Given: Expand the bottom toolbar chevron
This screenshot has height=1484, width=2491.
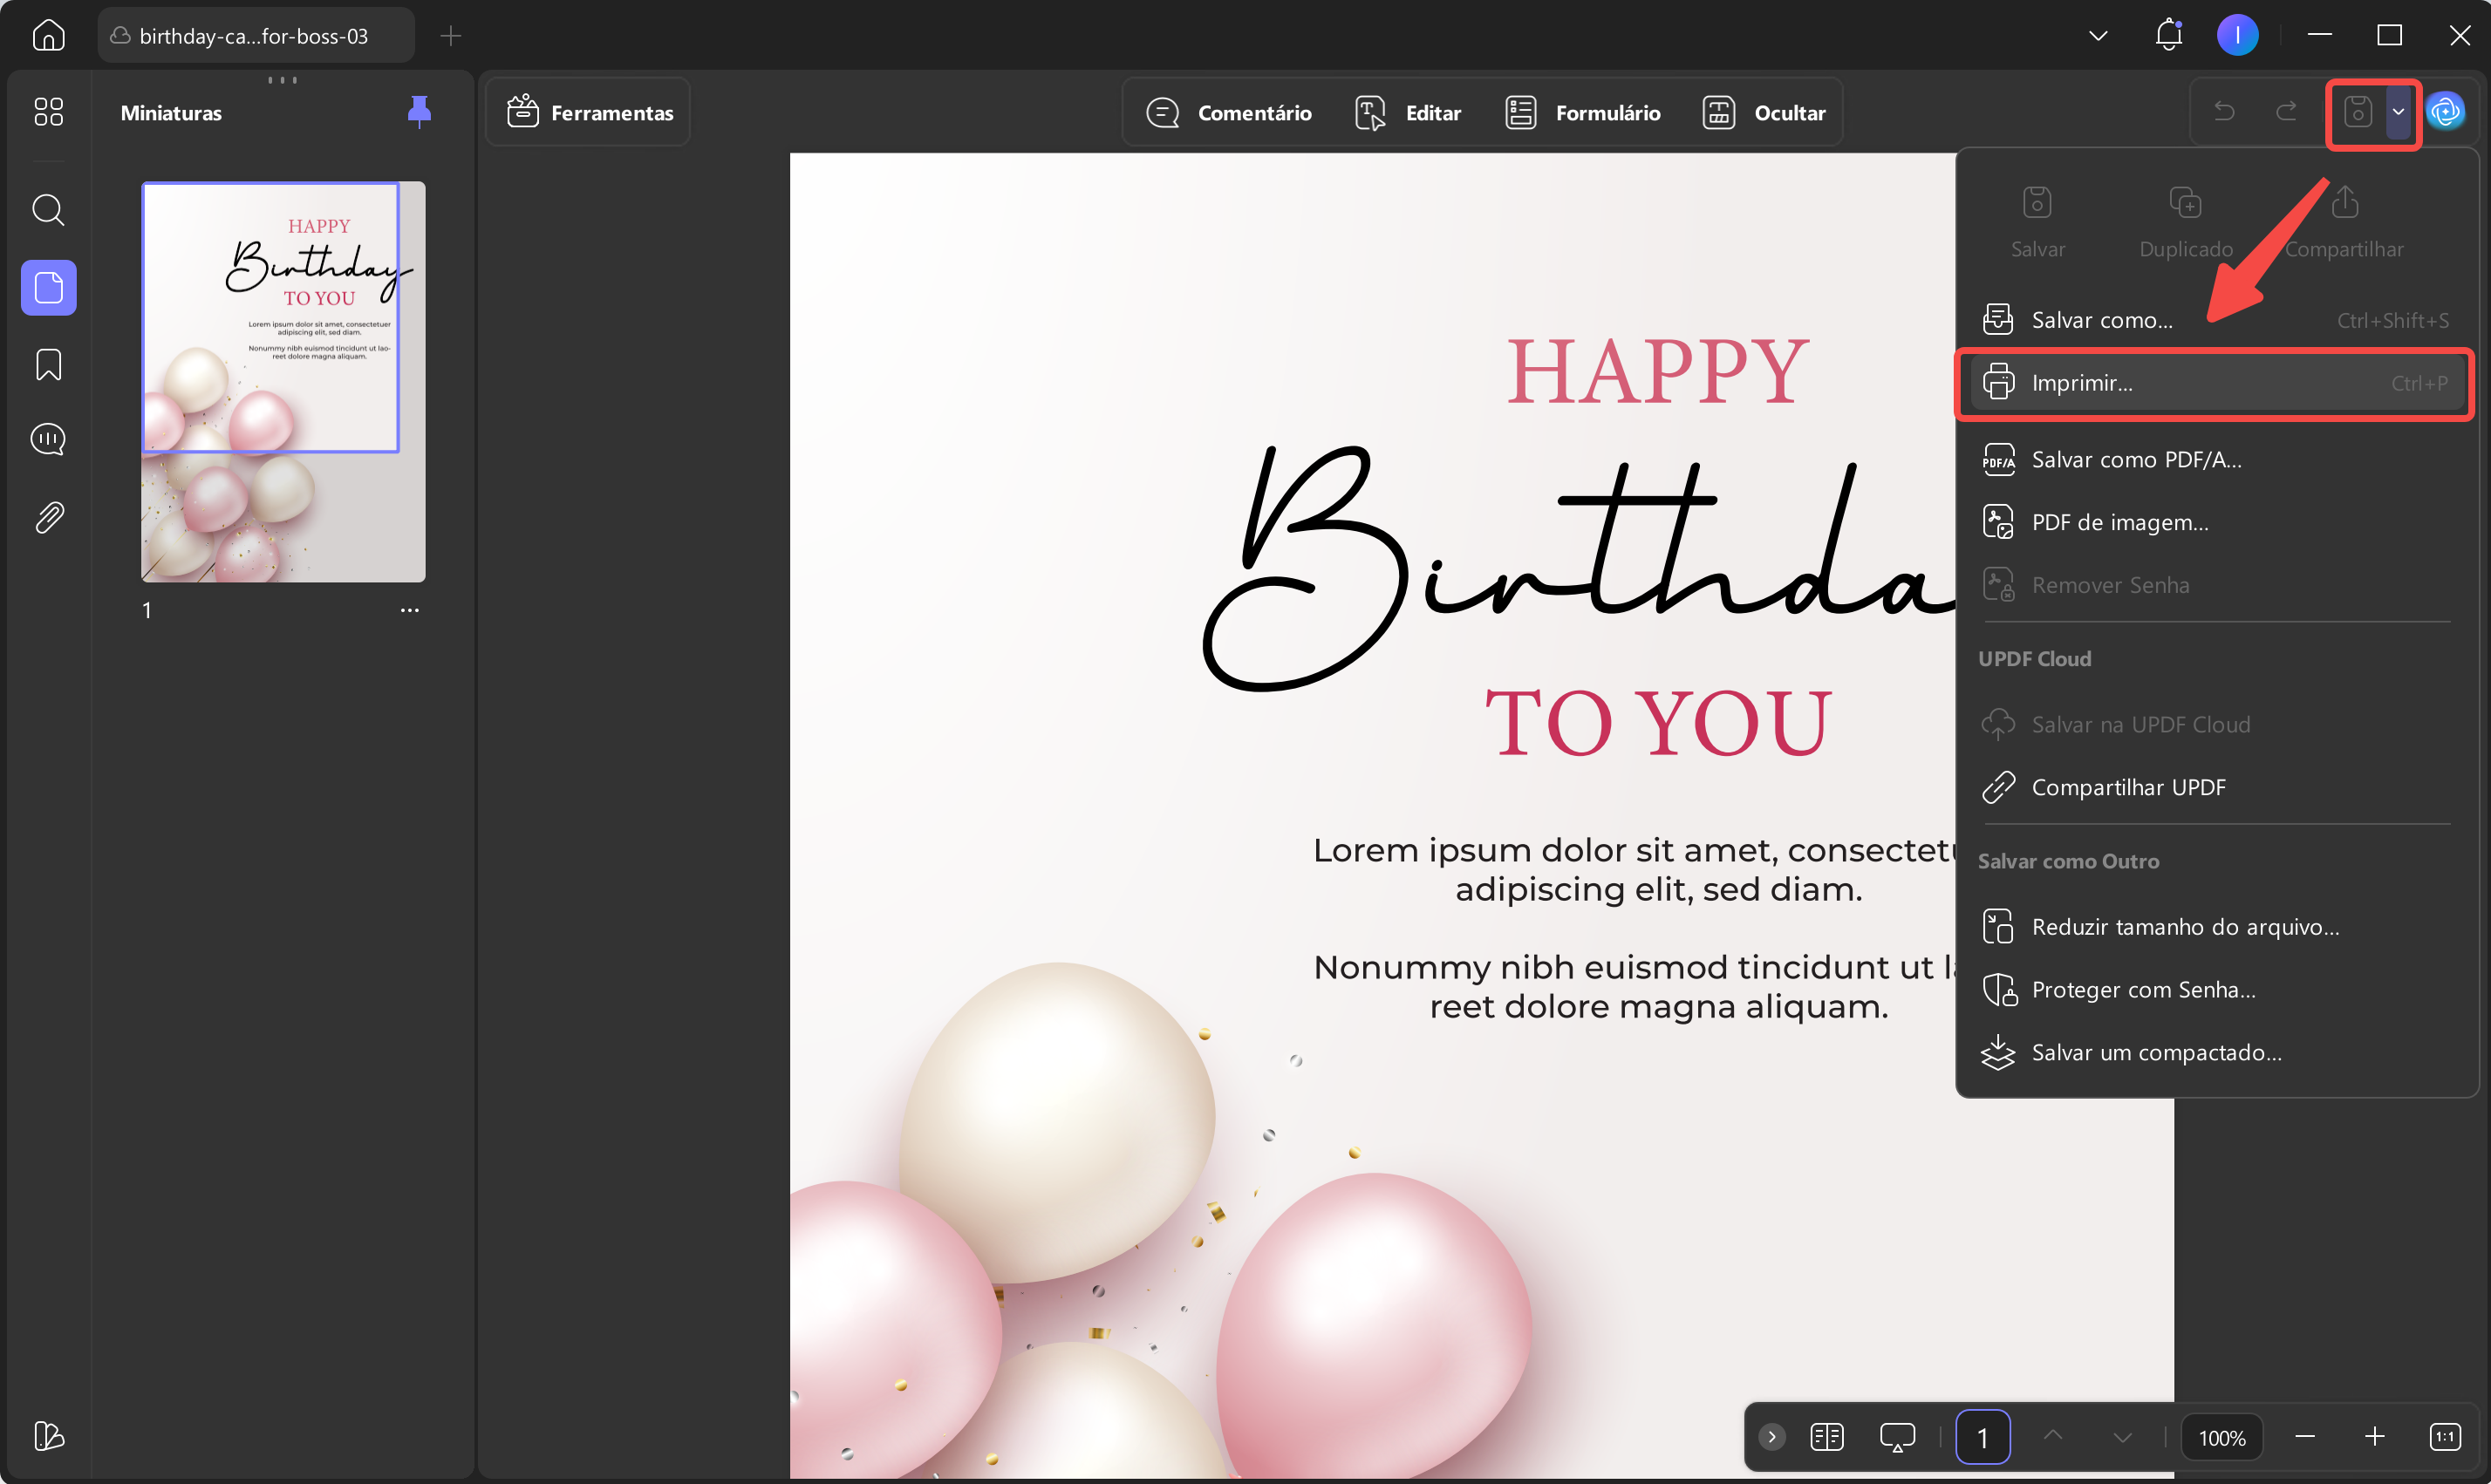Looking at the screenshot, I should [1772, 1437].
